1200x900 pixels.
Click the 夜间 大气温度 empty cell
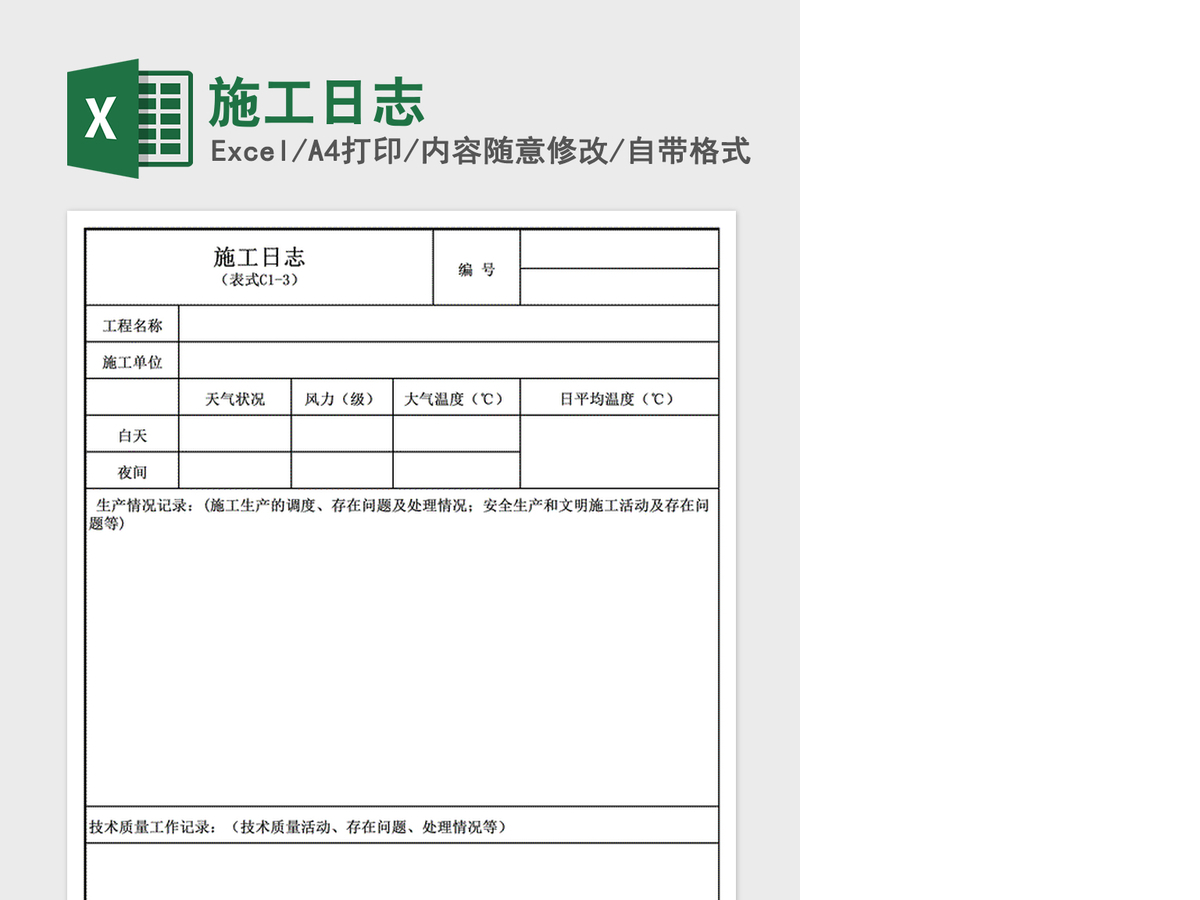click(x=456, y=470)
